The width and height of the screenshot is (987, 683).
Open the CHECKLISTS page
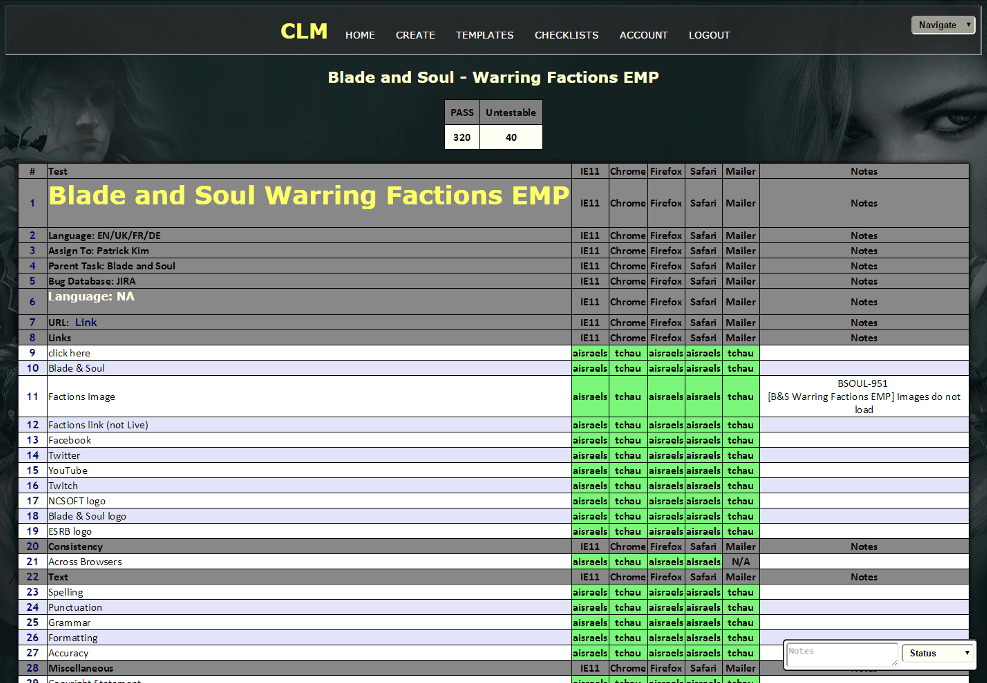coord(567,35)
